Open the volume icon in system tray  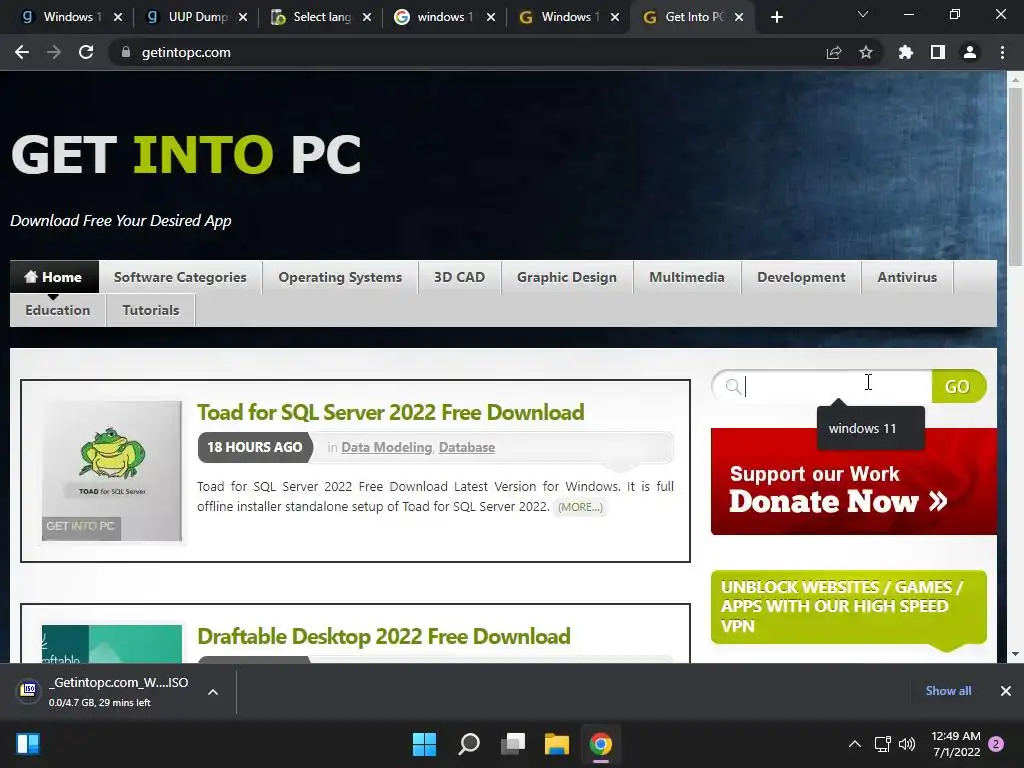click(907, 744)
